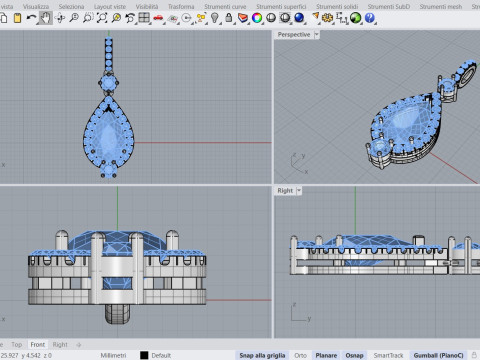Viewport: 480px width, 360px height.
Task: Click the circle point snap icon
Action: (x=186, y=18)
